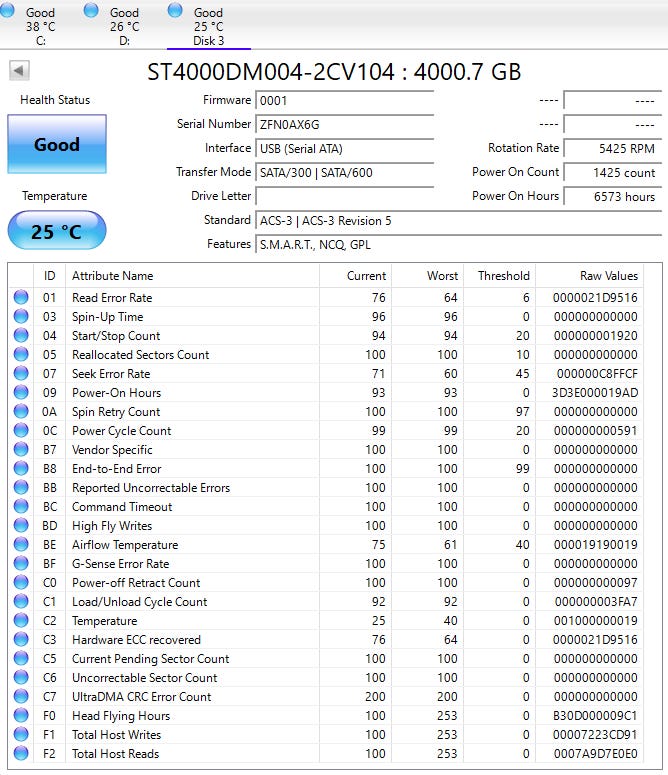Click status icon for C2 Temperature row

[21, 620]
